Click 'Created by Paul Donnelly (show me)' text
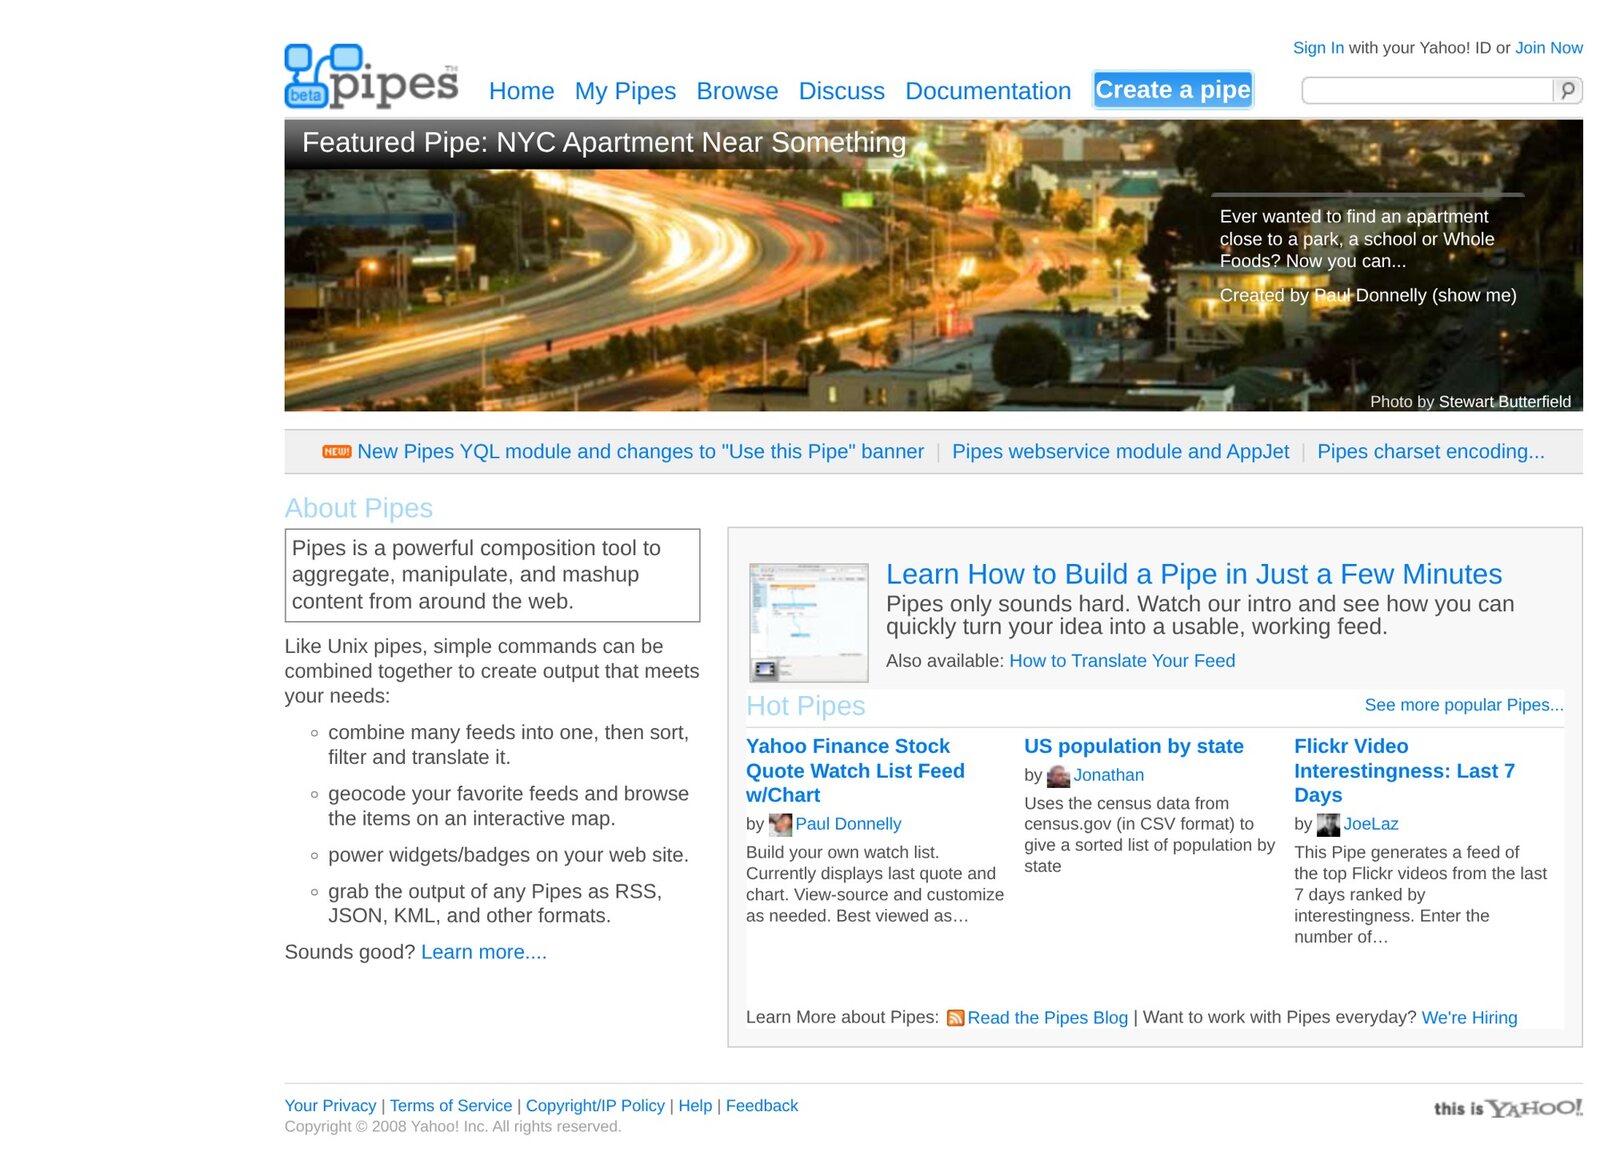The image size is (1600, 1152). (x=1368, y=296)
